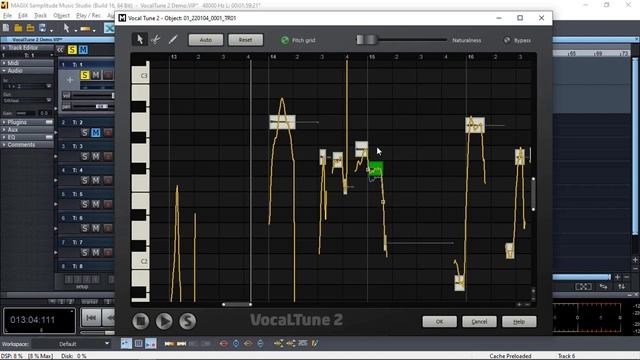The height and width of the screenshot is (360, 640).
Task: Arm record on track 1
Action: [108, 75]
